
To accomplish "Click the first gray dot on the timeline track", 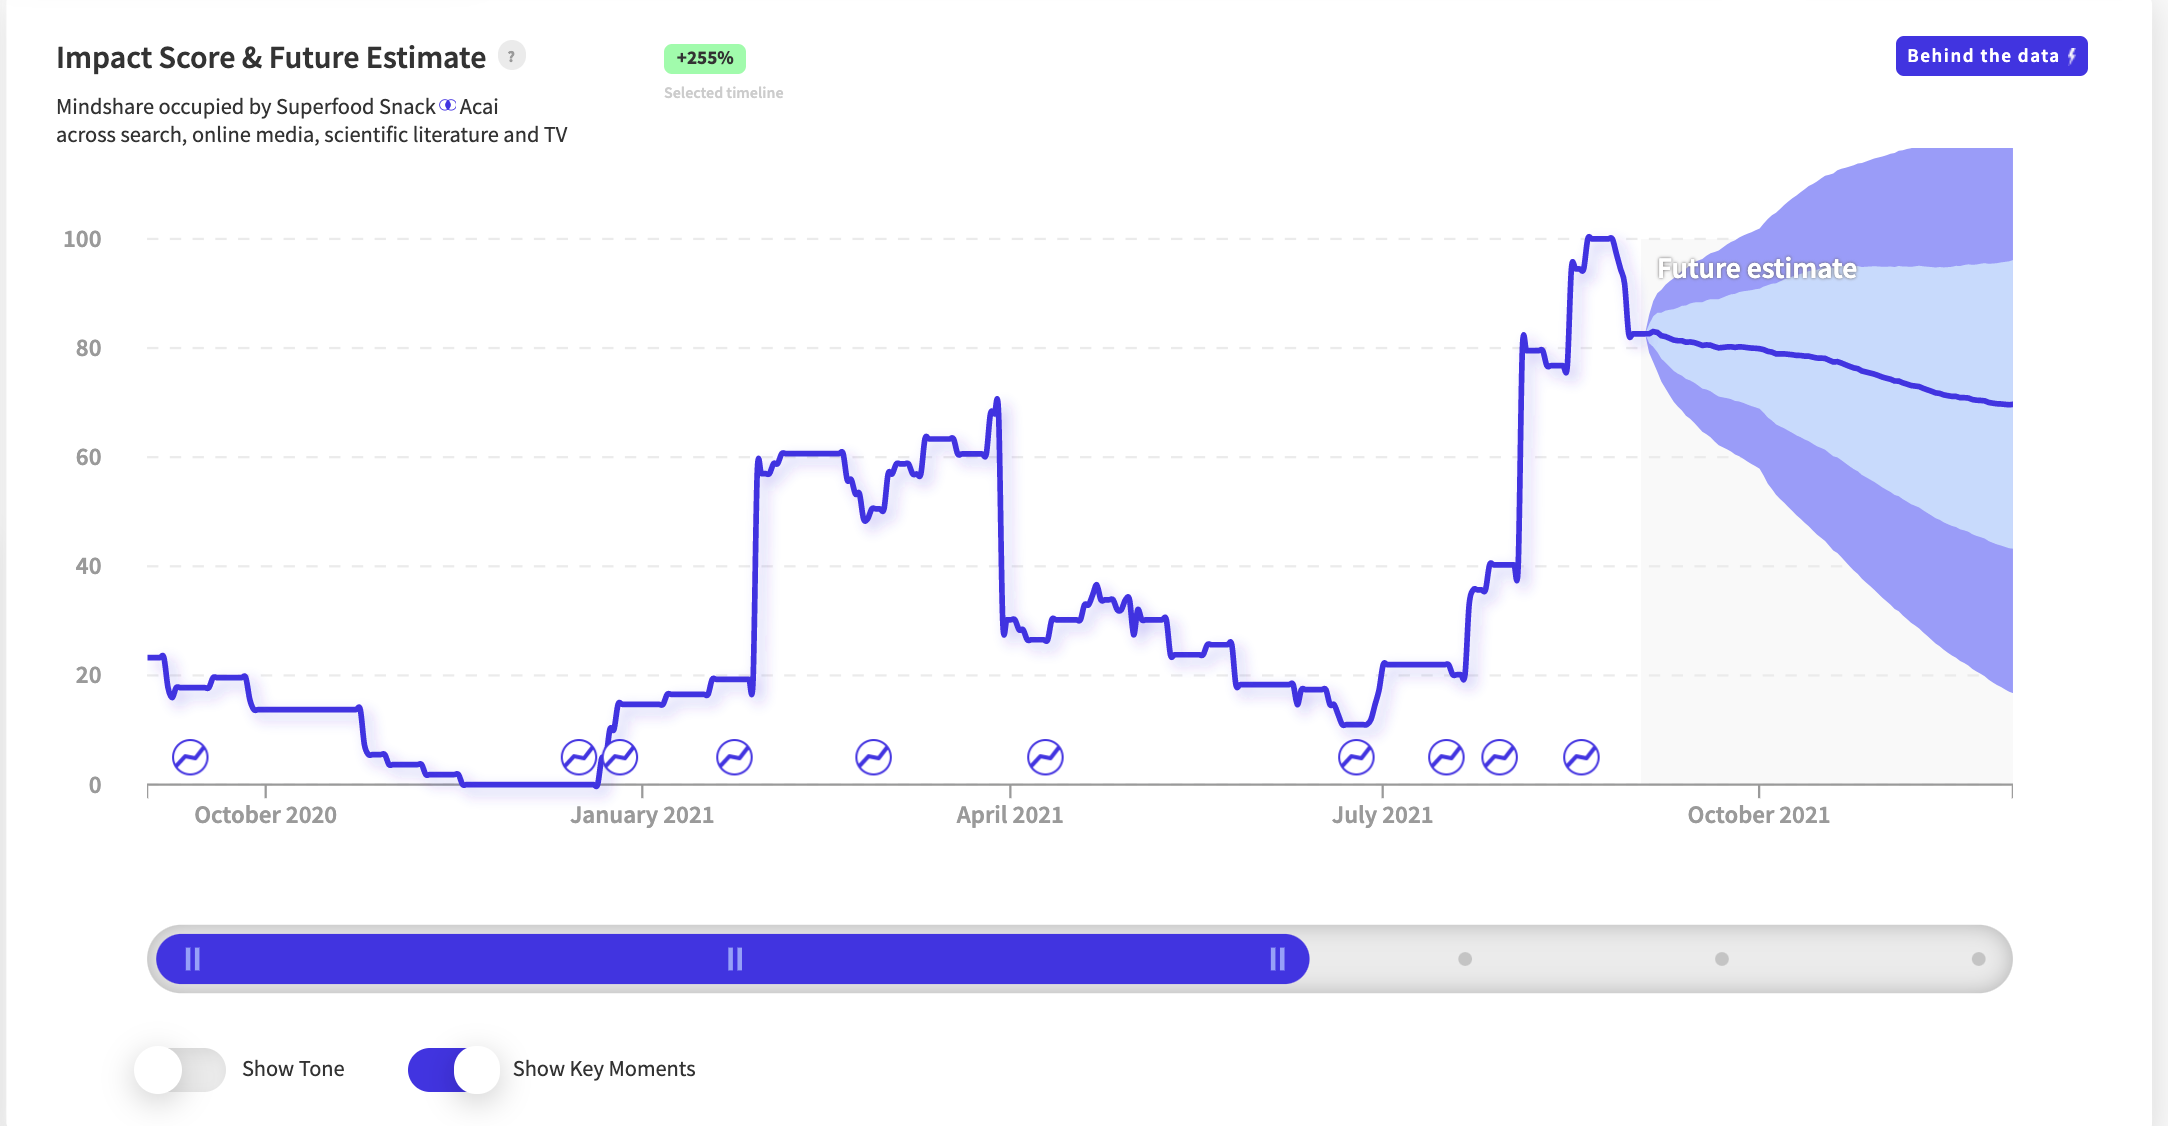I will tap(1465, 959).
